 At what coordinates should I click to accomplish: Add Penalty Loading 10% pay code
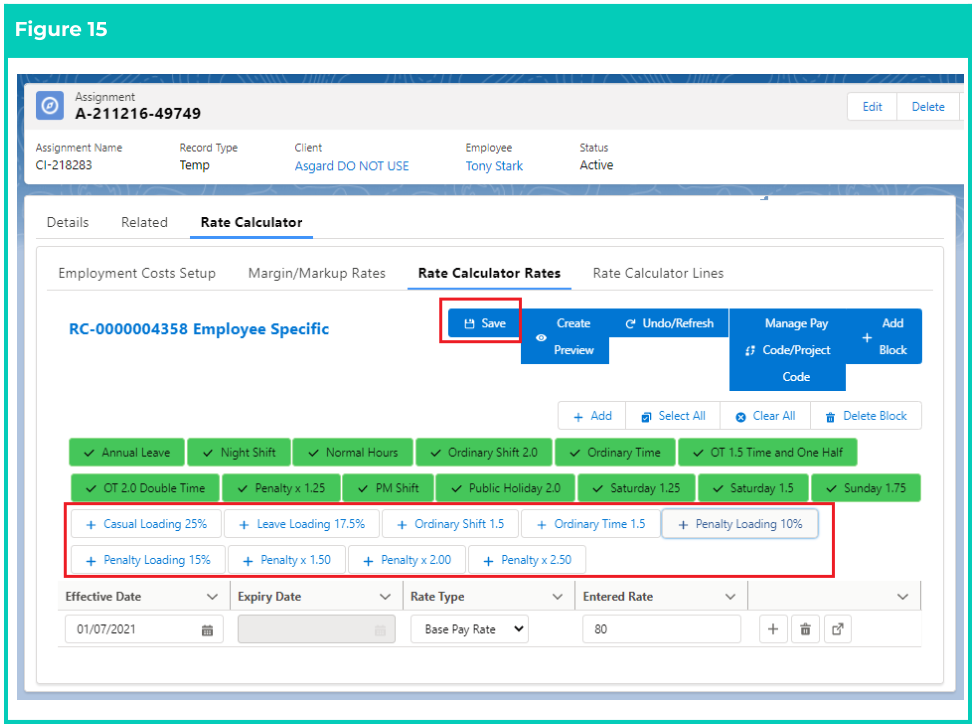click(739, 524)
